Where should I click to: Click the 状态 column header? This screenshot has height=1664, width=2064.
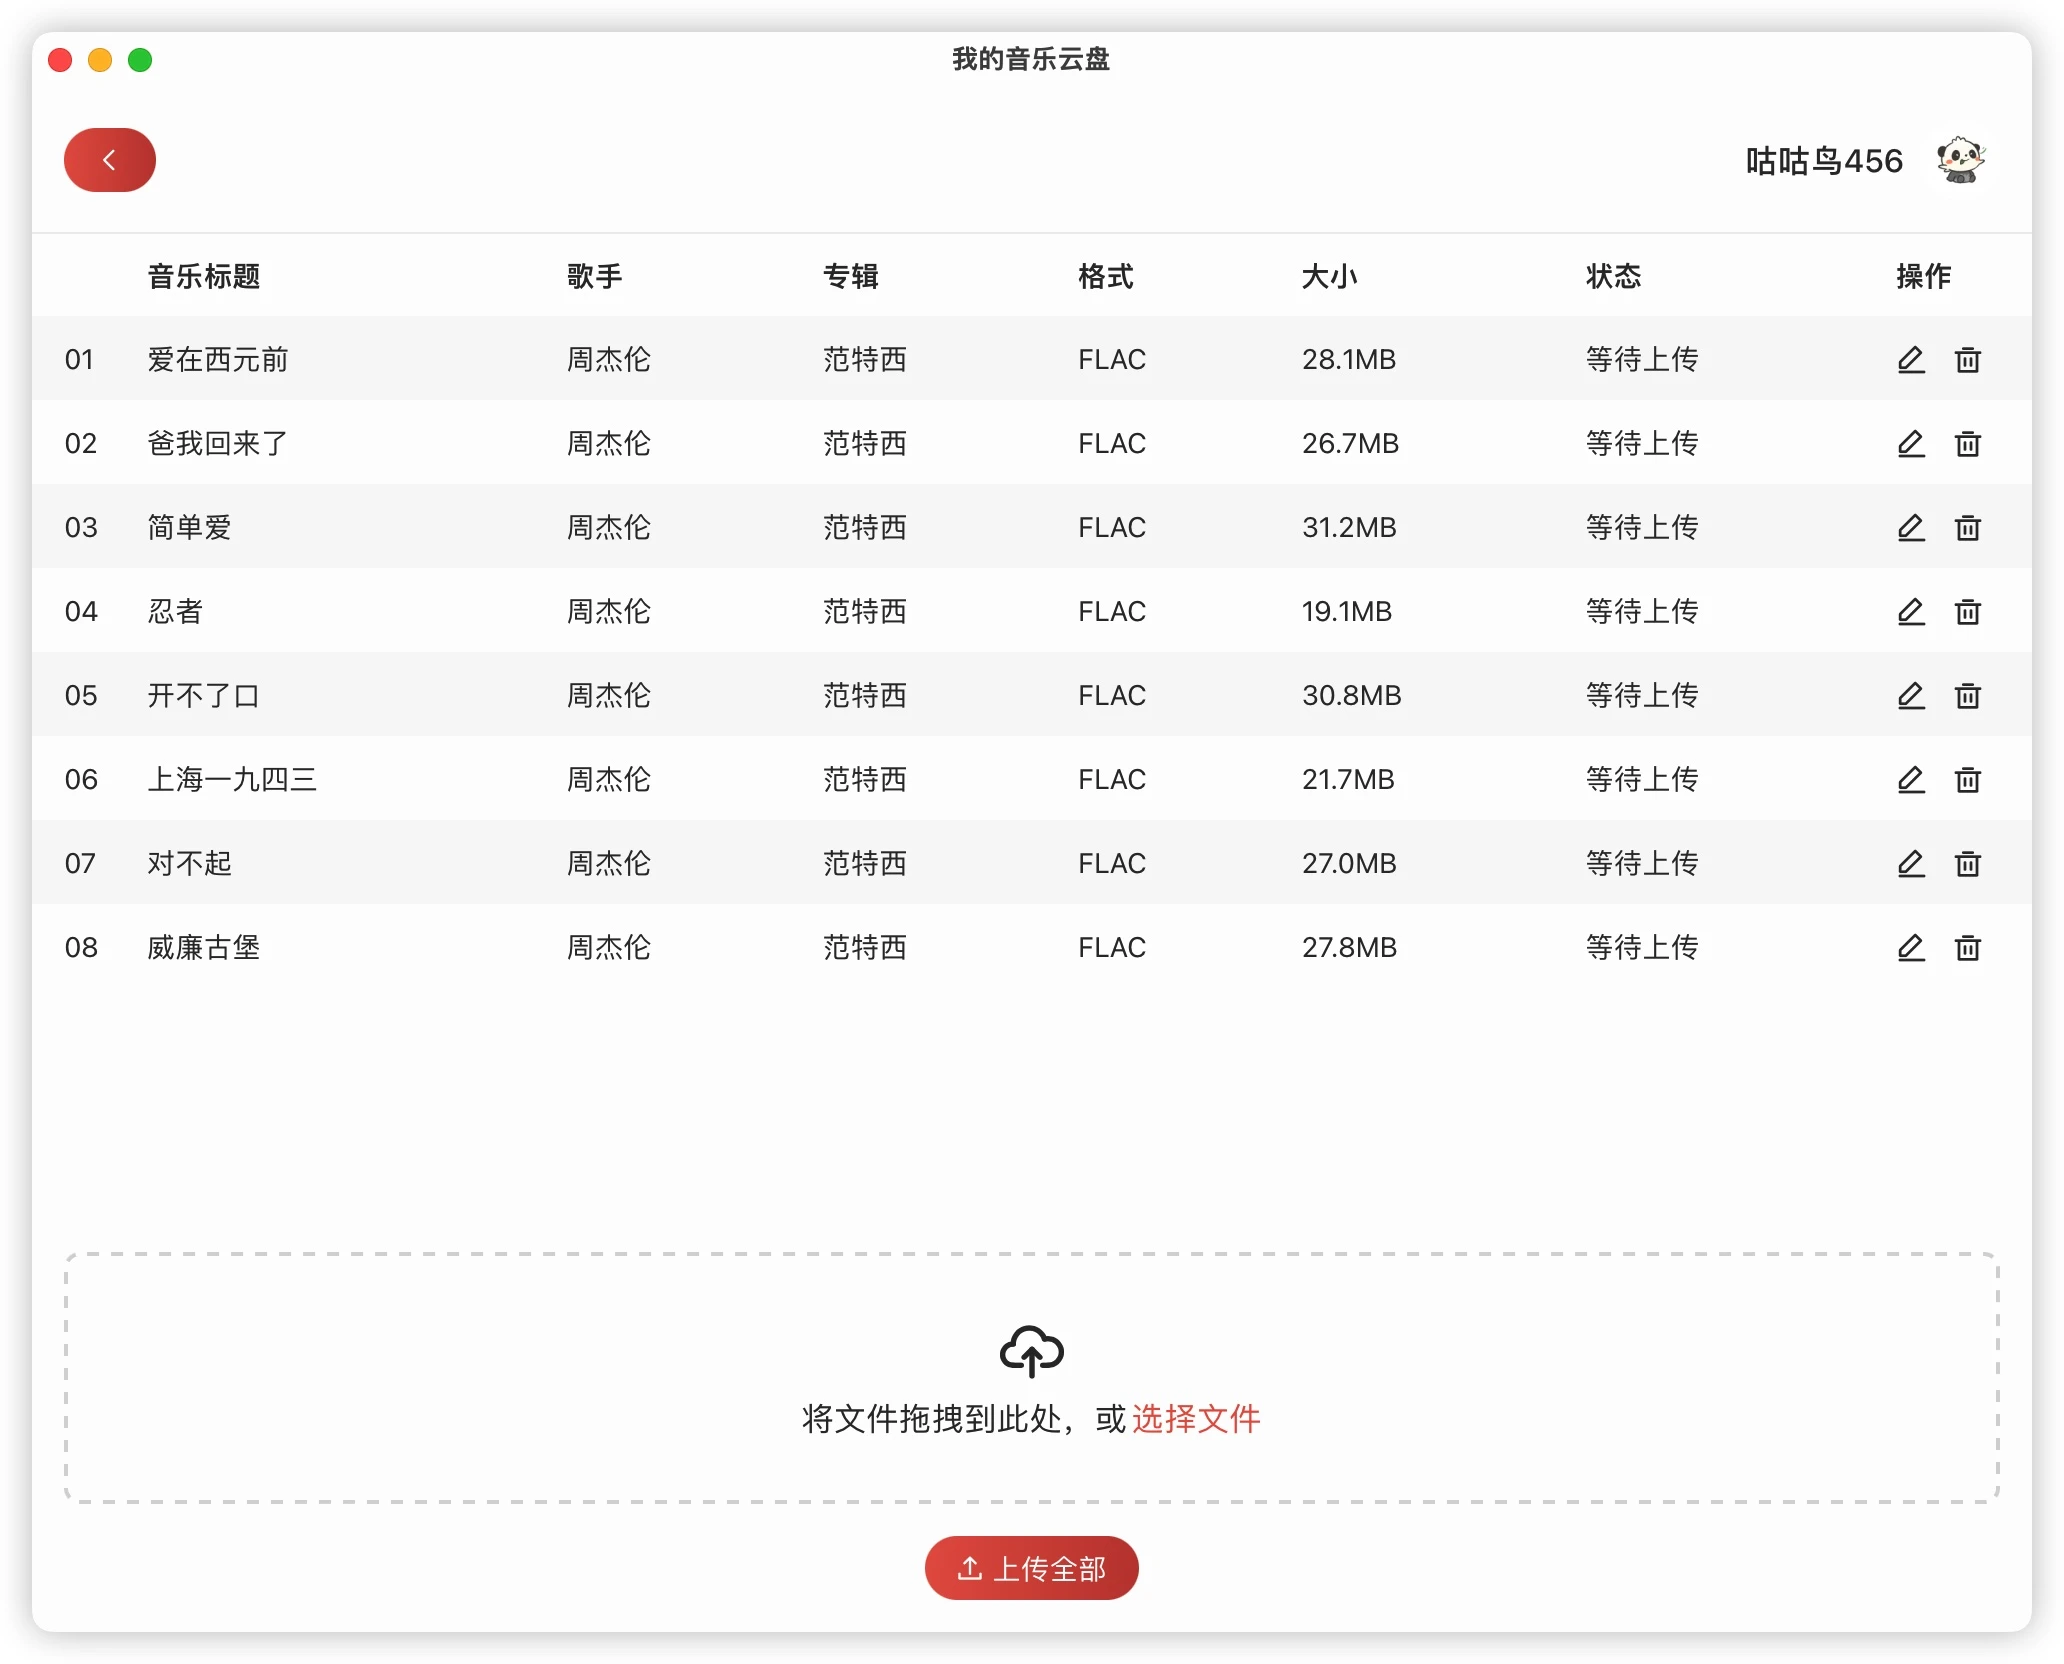[x=1614, y=276]
